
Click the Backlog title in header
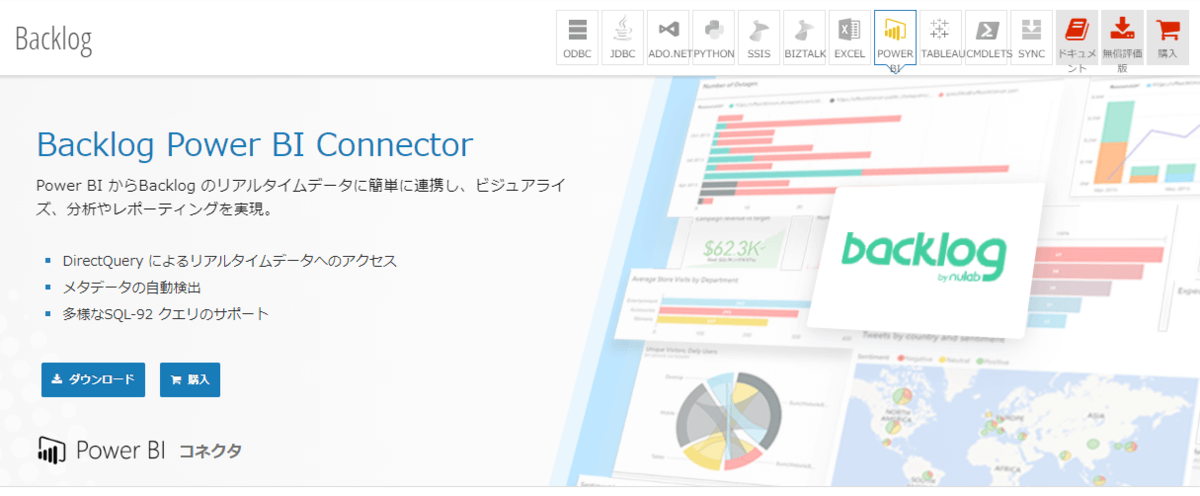tap(54, 39)
